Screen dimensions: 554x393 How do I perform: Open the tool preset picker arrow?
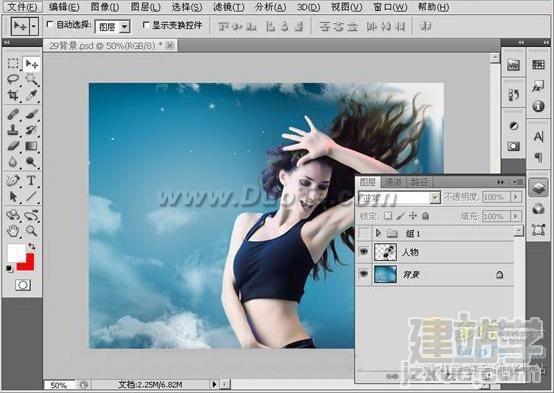click(x=34, y=26)
